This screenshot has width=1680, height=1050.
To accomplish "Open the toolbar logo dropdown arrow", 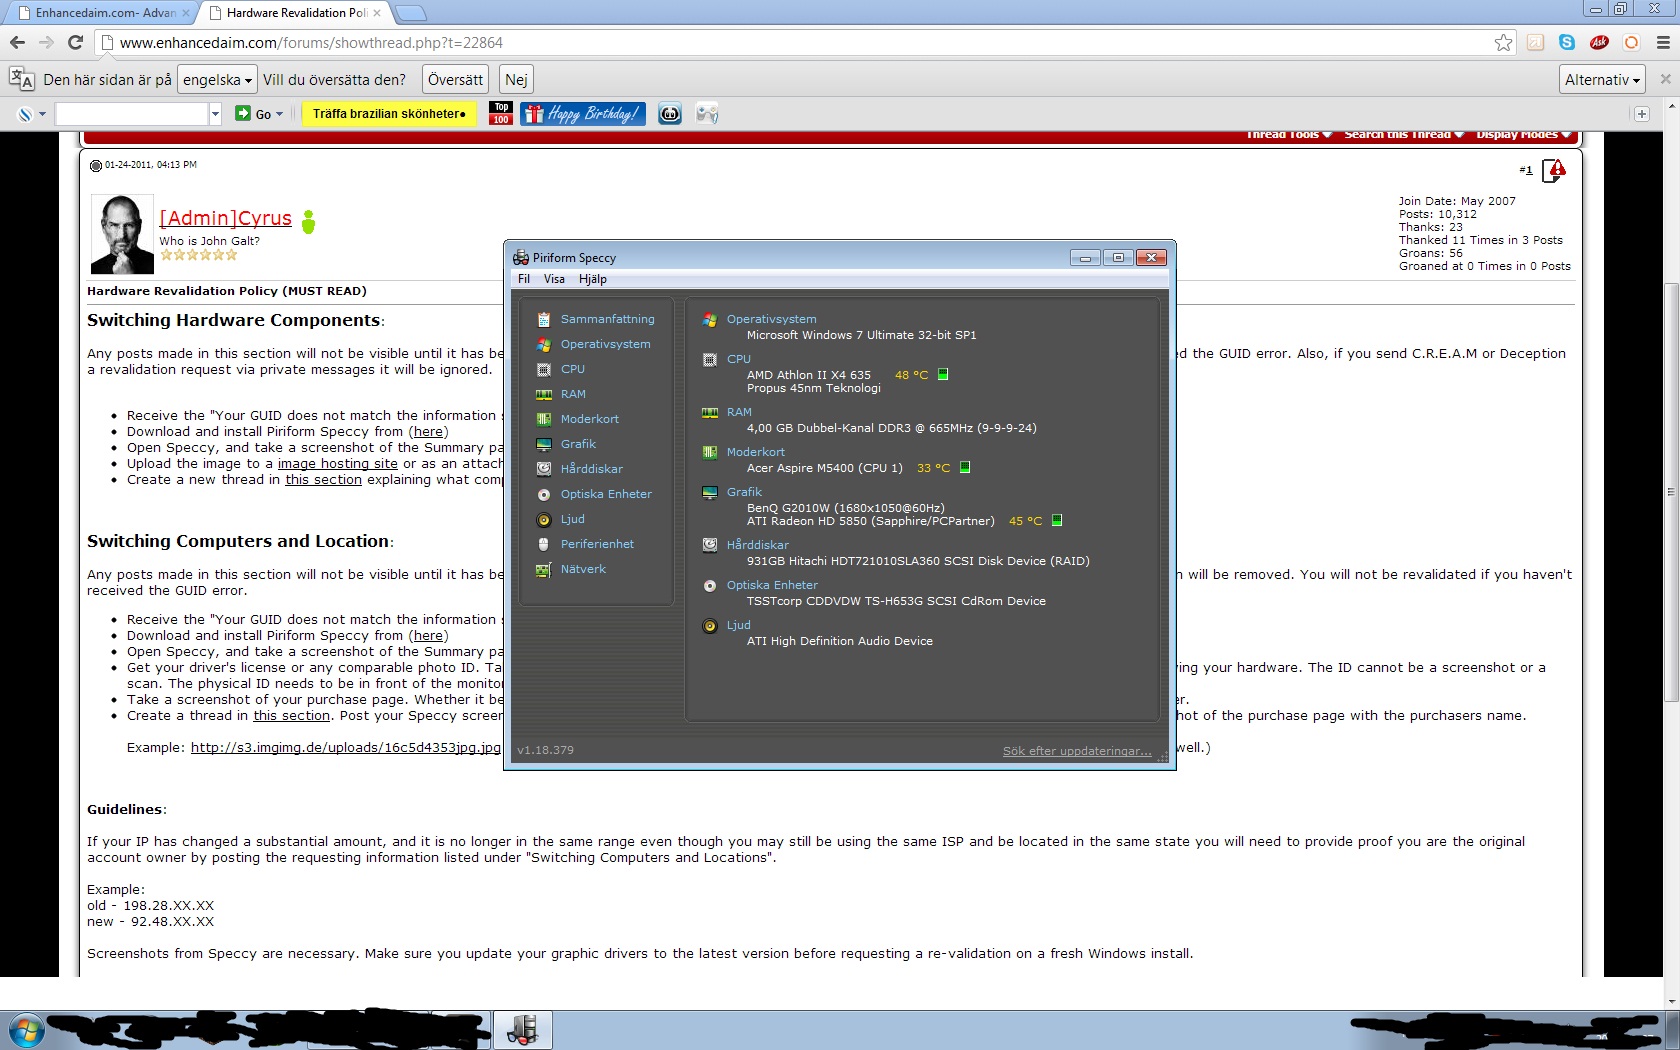I will [42, 114].
